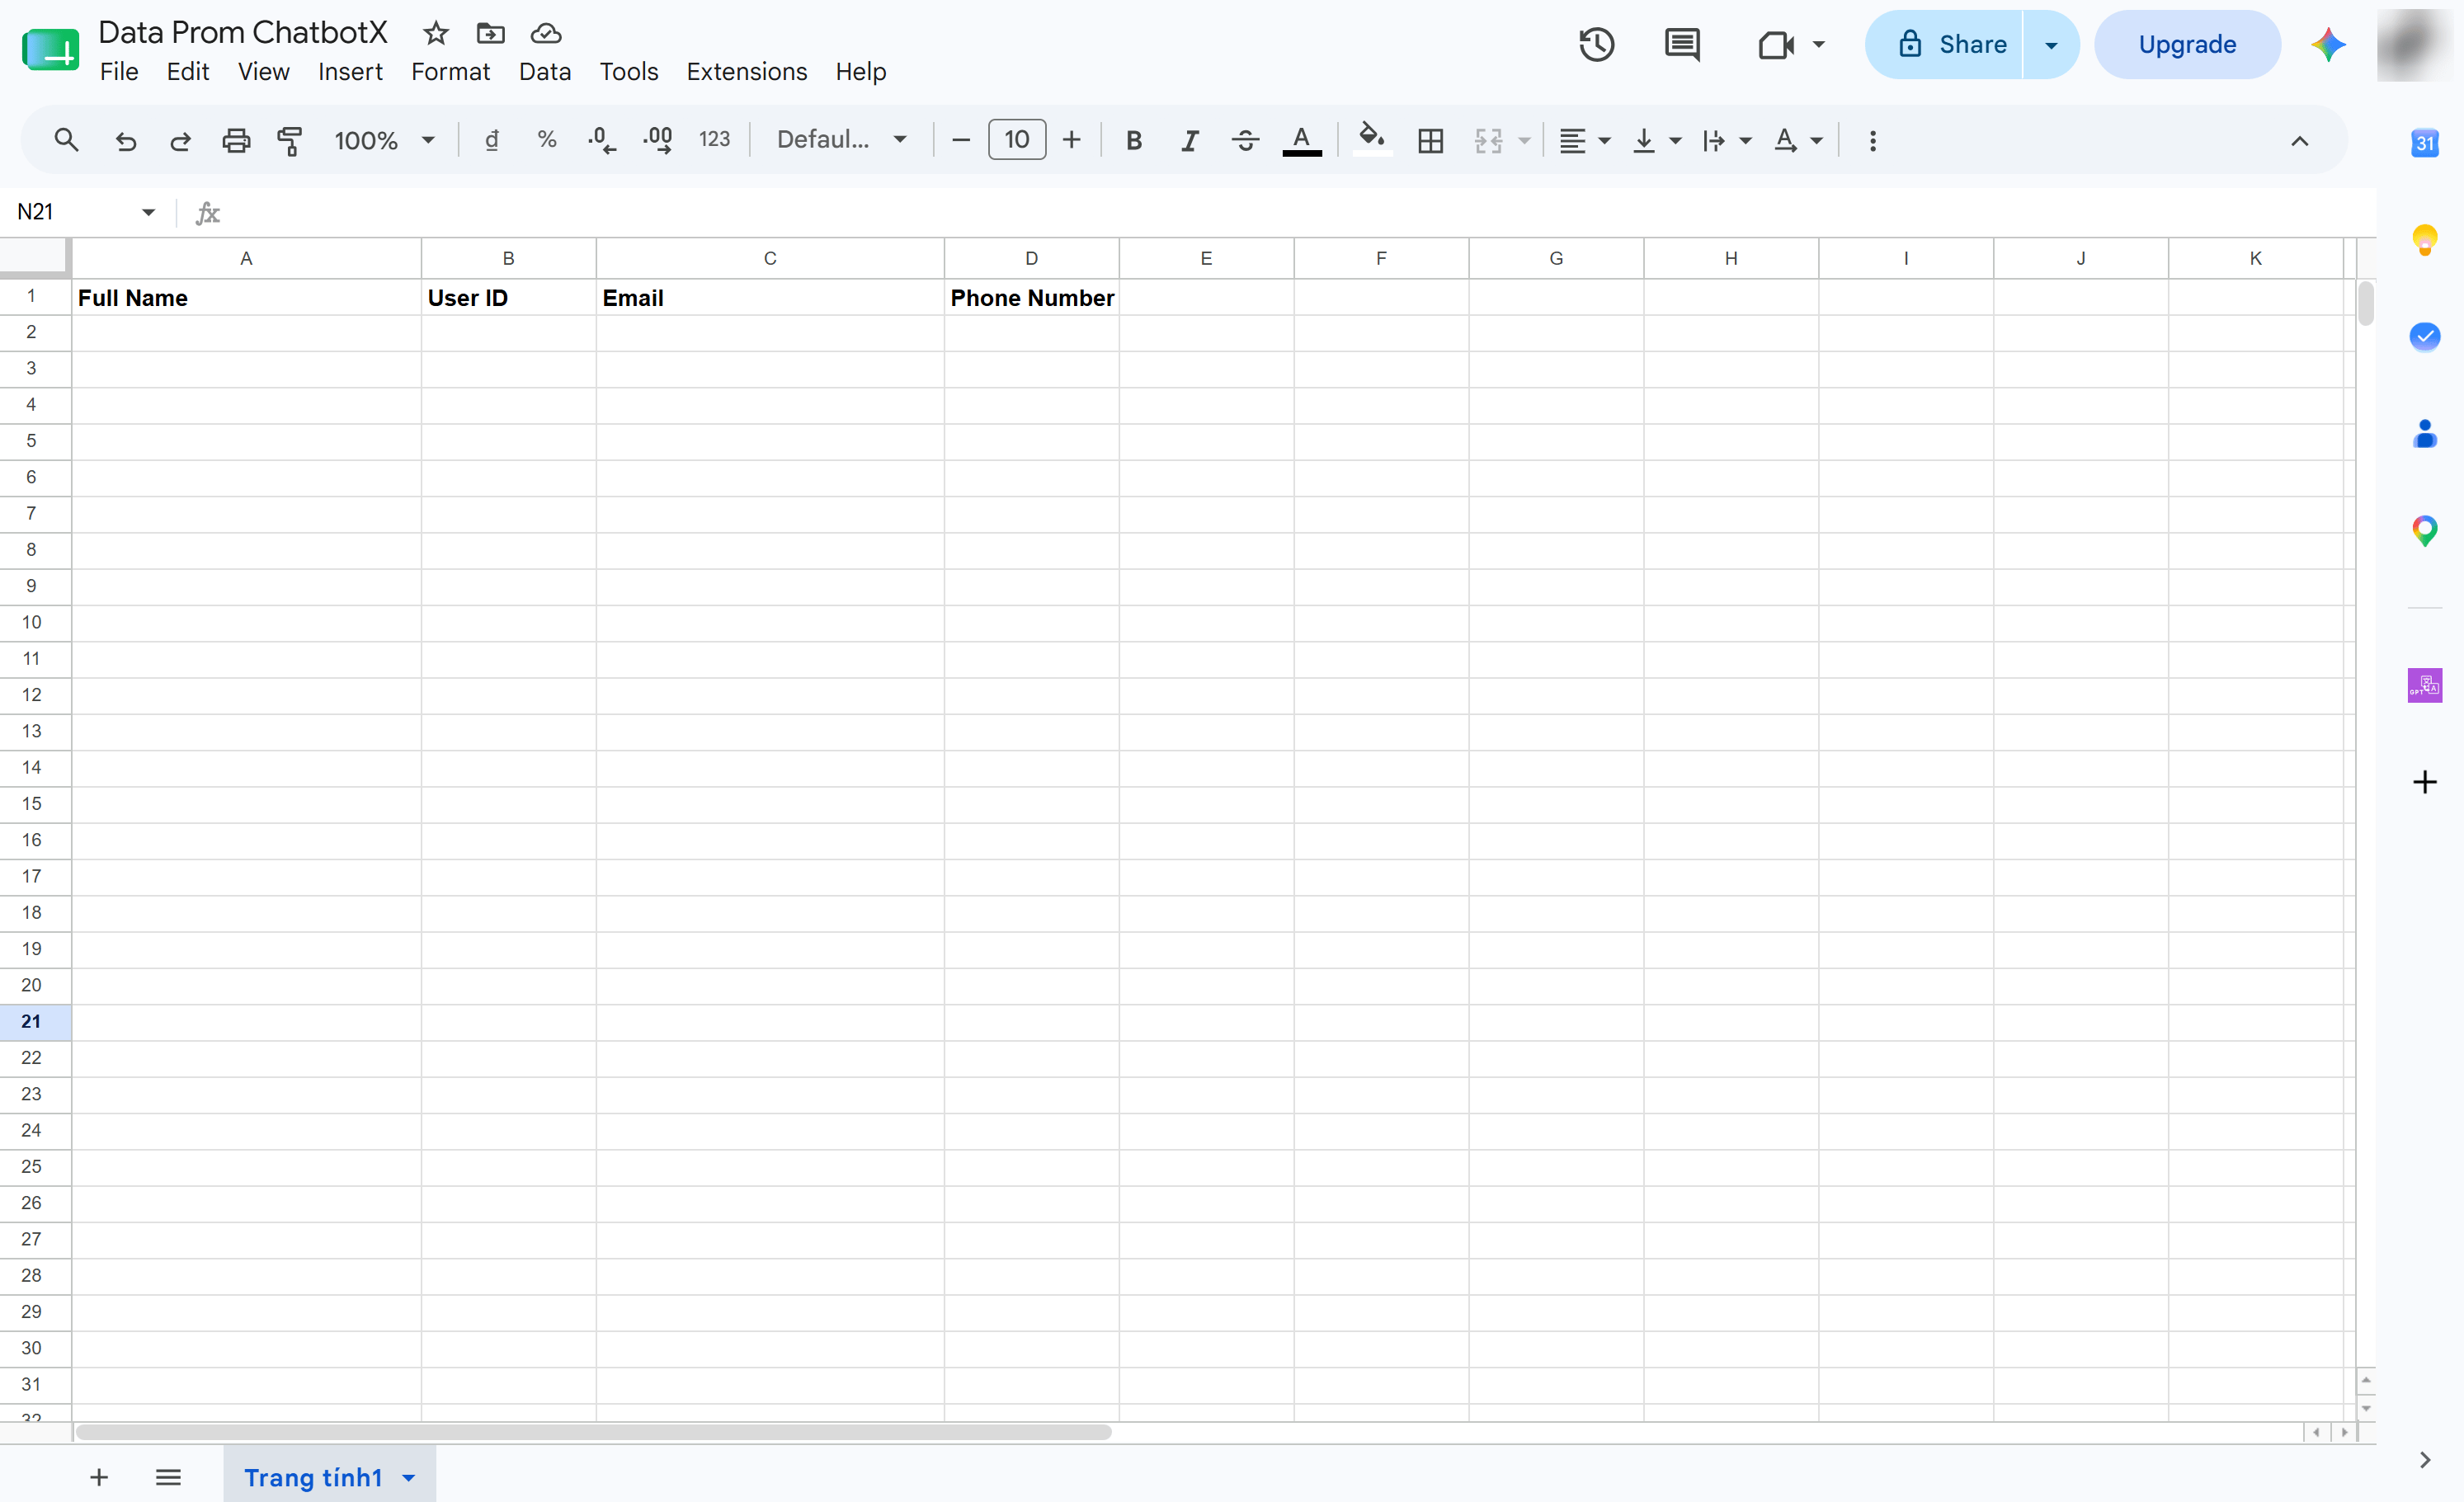Click the merge cells icon

1488,140
